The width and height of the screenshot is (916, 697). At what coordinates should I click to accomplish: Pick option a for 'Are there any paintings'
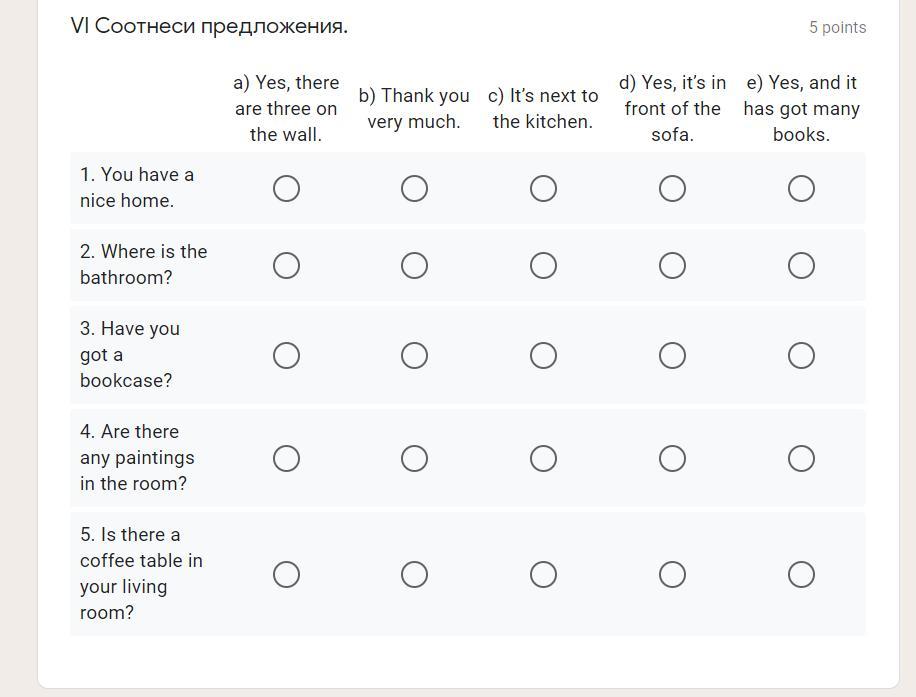pyautogui.click(x=286, y=459)
